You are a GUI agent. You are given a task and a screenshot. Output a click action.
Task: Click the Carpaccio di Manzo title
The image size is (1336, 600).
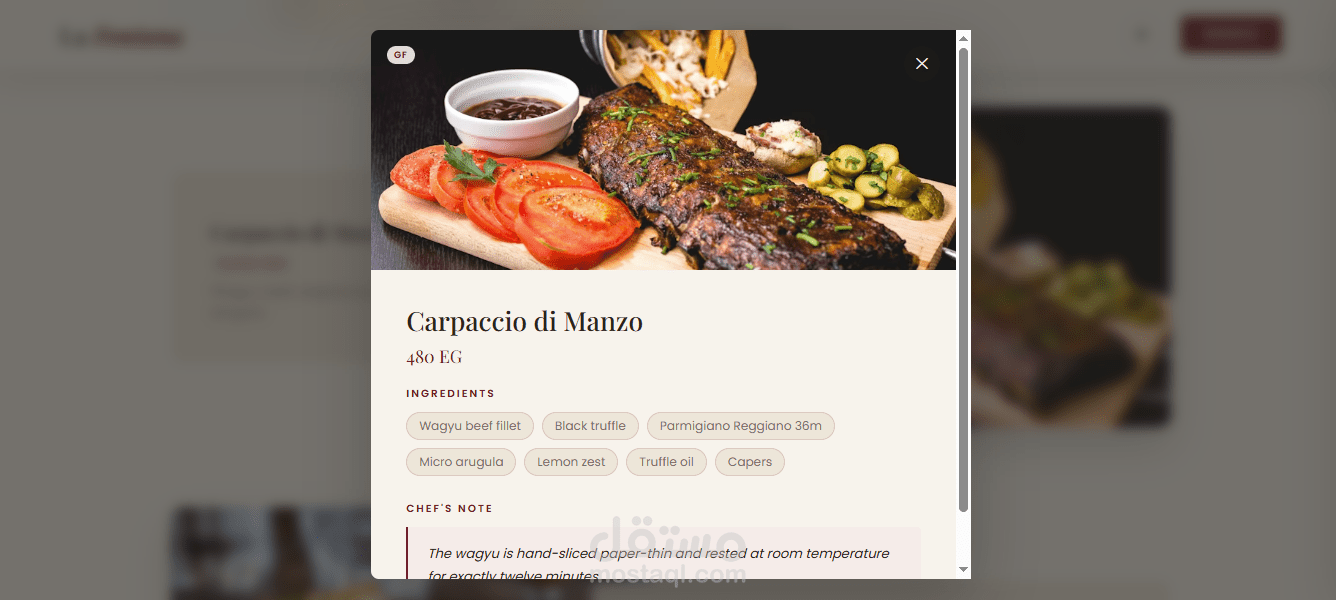click(x=524, y=322)
